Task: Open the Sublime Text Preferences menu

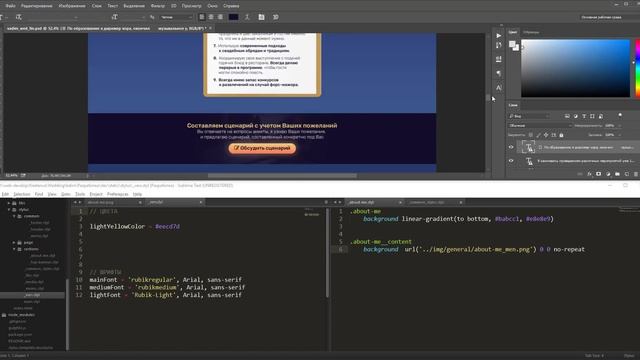Action: pos(117,194)
